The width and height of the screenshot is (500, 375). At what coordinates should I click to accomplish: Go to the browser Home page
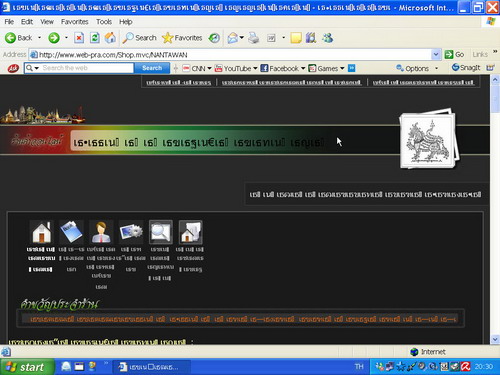110,38
